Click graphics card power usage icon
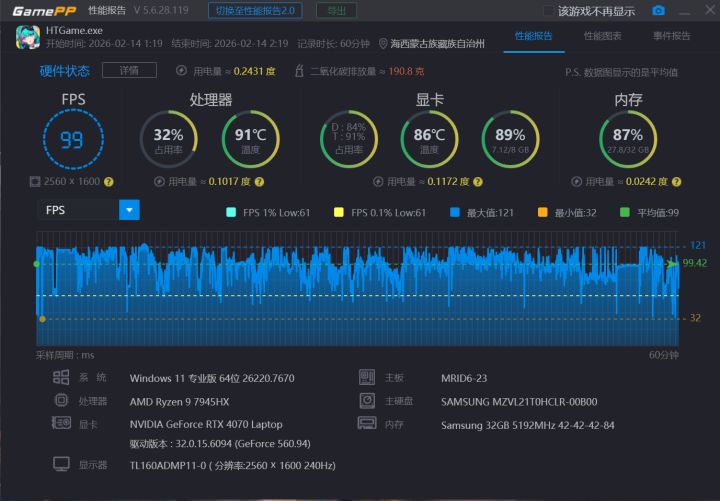This screenshot has width=720, height=501. 378,182
